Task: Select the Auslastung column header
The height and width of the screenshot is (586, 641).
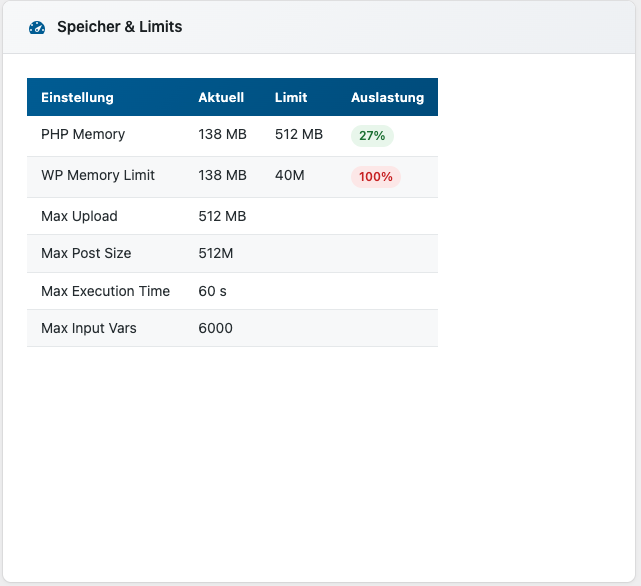Action: point(387,98)
